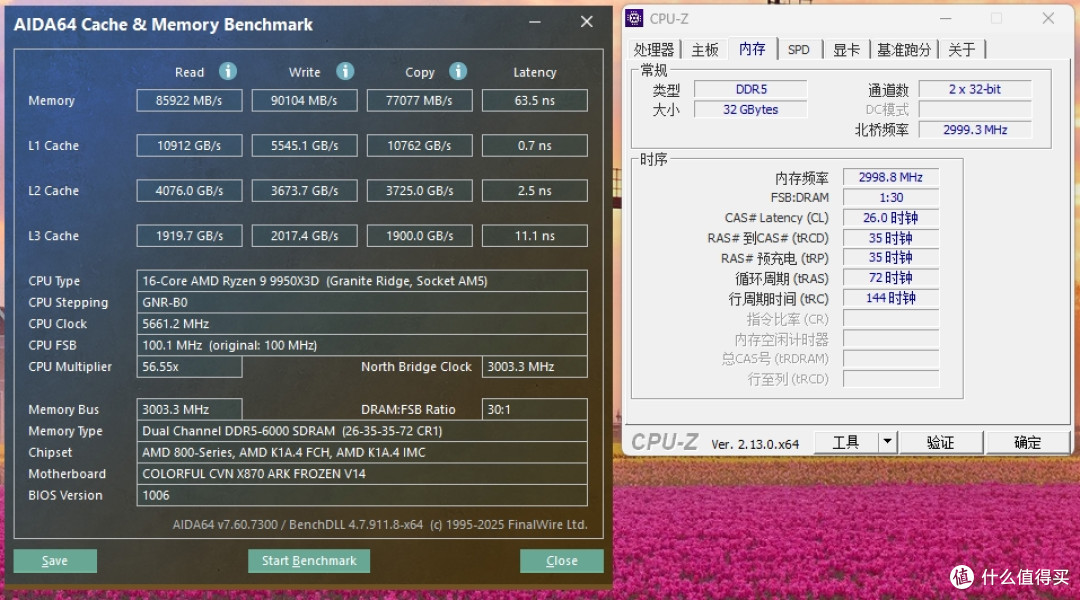
Task: Click the Write info icon
Action: point(345,71)
